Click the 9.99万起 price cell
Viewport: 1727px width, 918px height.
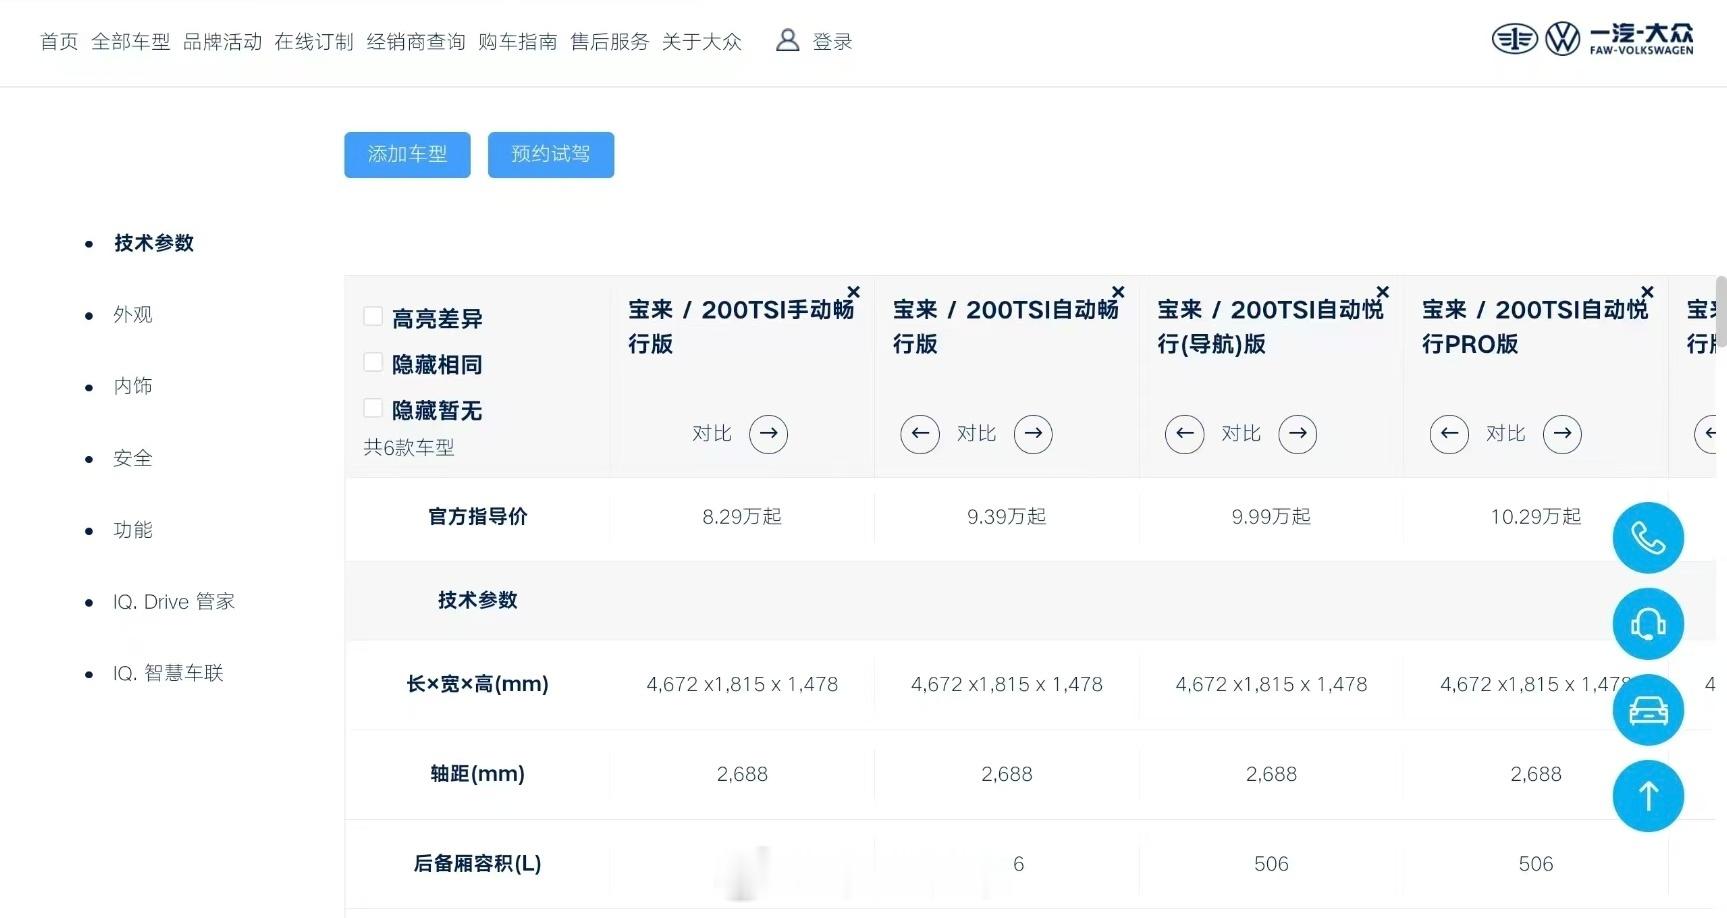pyautogui.click(x=1271, y=517)
